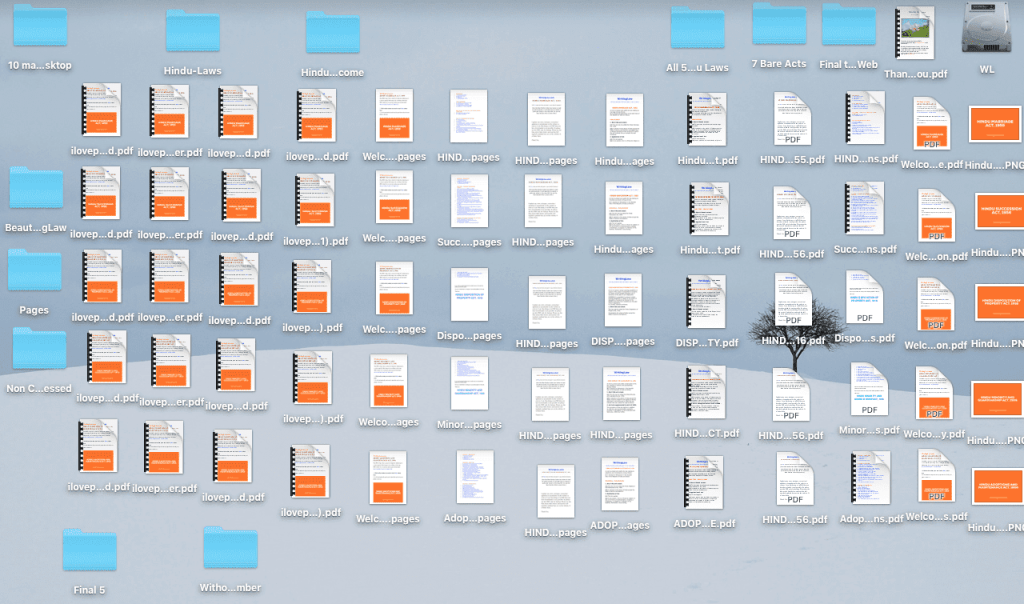Viewport: 1024px width, 604px height.
Task: Select the Hindu-Laws folder icon
Action: 193,31
